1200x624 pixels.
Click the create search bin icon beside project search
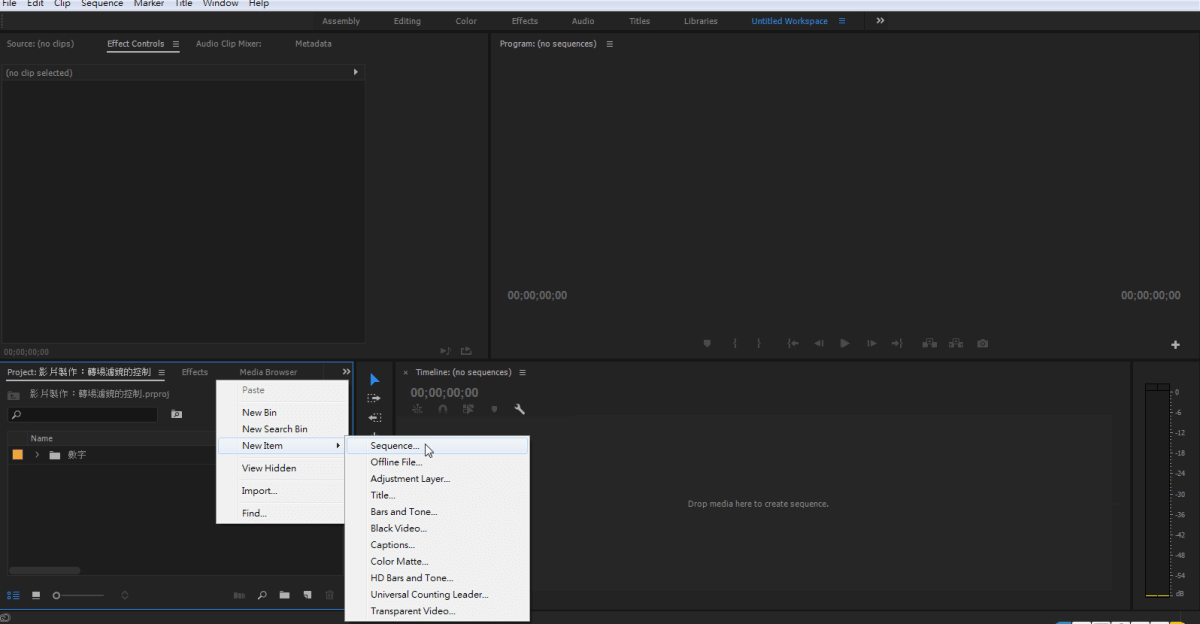(177, 414)
